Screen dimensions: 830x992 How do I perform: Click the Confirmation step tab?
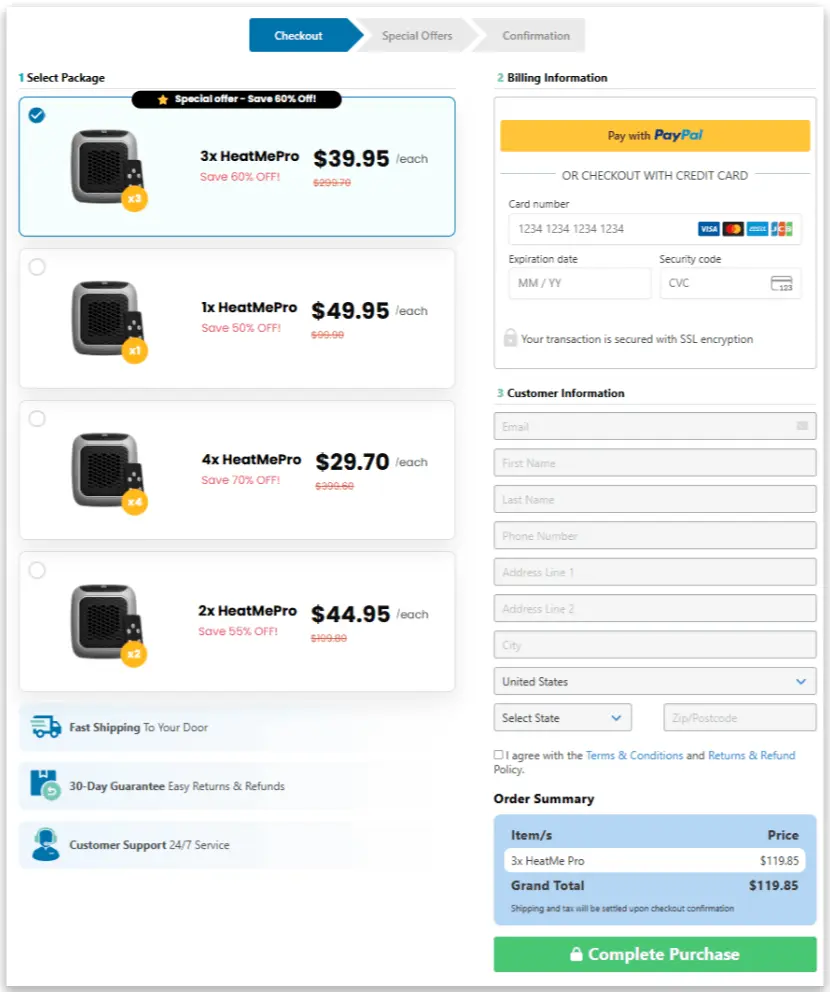[x=533, y=35]
